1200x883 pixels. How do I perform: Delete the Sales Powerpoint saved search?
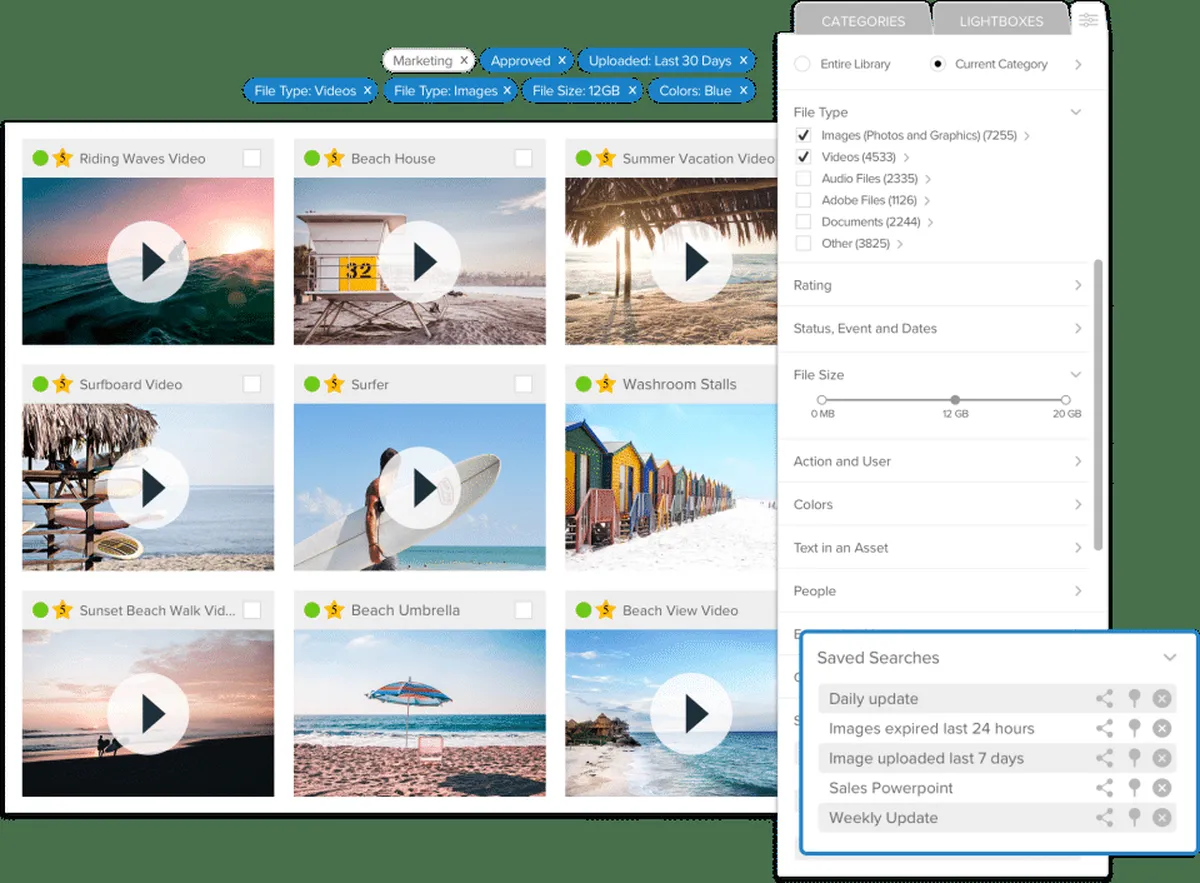tap(1162, 788)
